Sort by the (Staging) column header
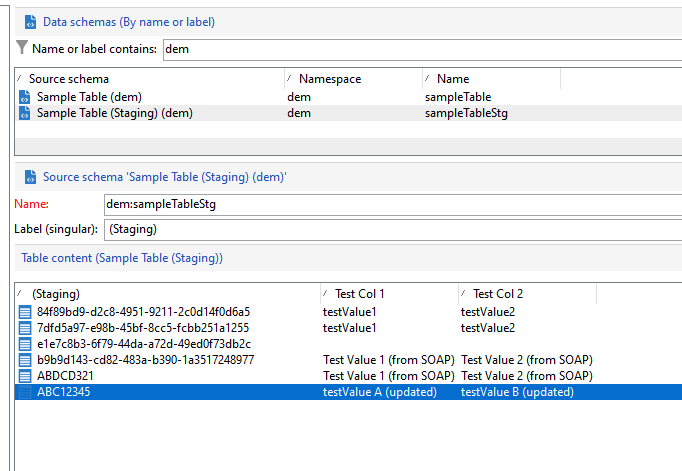 [168, 294]
